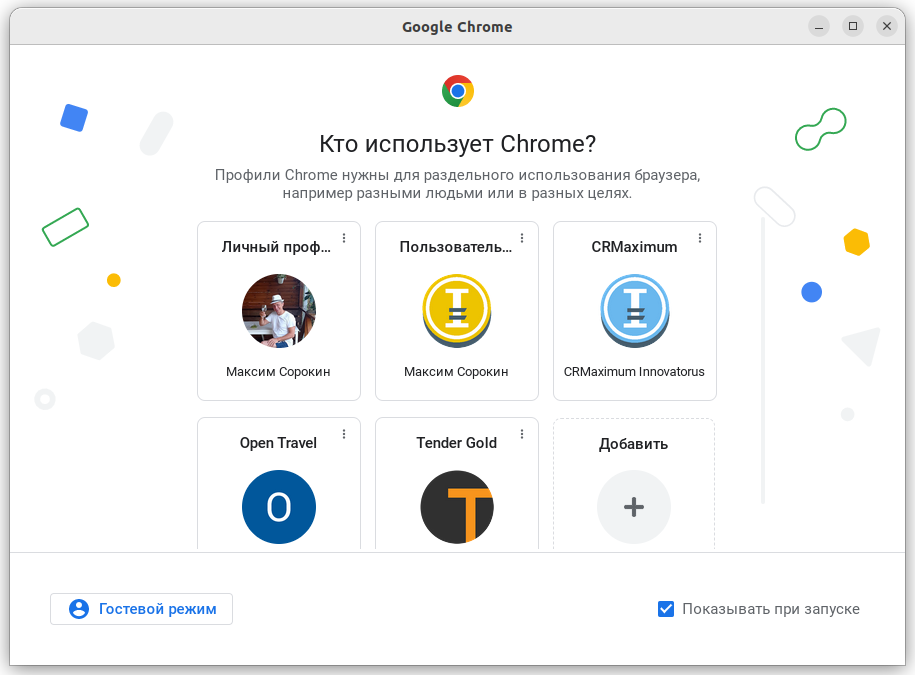Click the Личный проф… profile title
This screenshot has height=675, width=915.
pyautogui.click(x=276, y=247)
